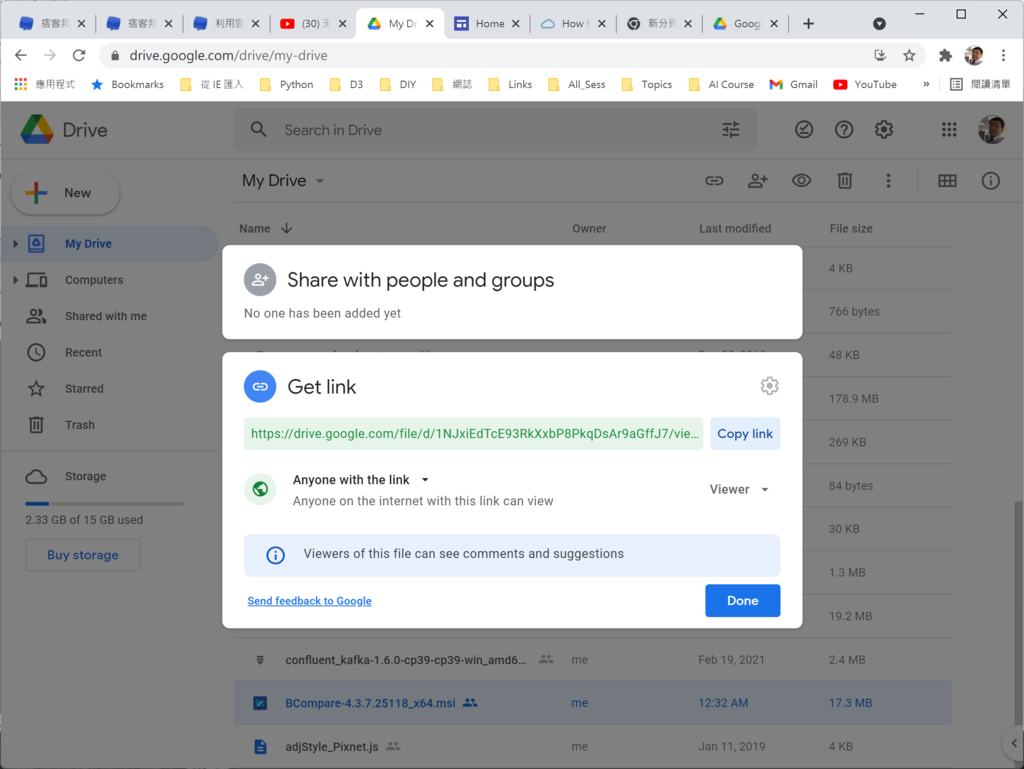Open a new browser tab
This screenshot has width=1024, height=769.
(808, 24)
